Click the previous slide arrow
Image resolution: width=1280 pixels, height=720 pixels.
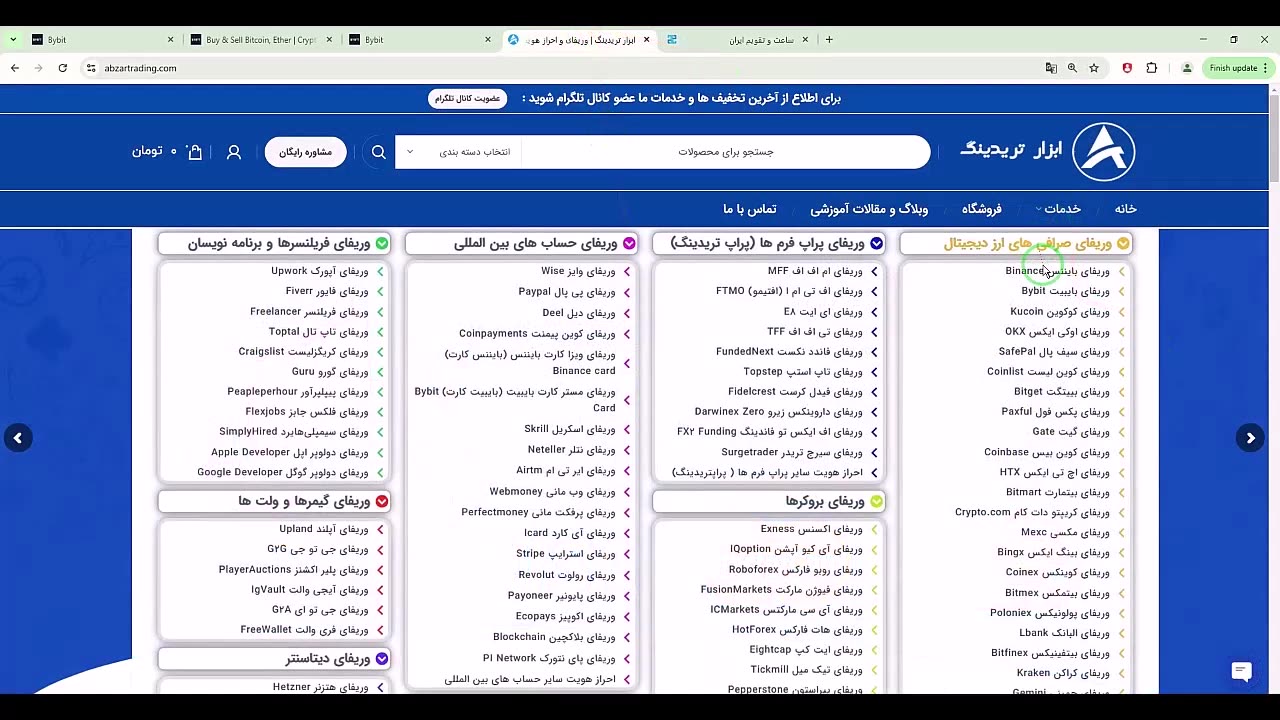point(18,438)
